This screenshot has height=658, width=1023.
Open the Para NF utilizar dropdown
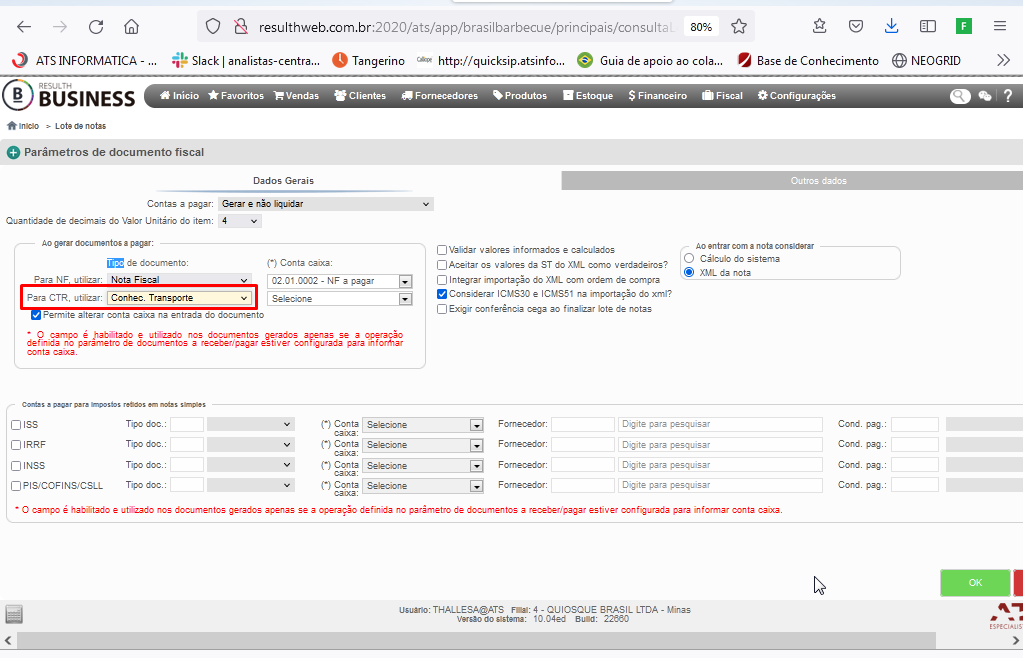179,280
